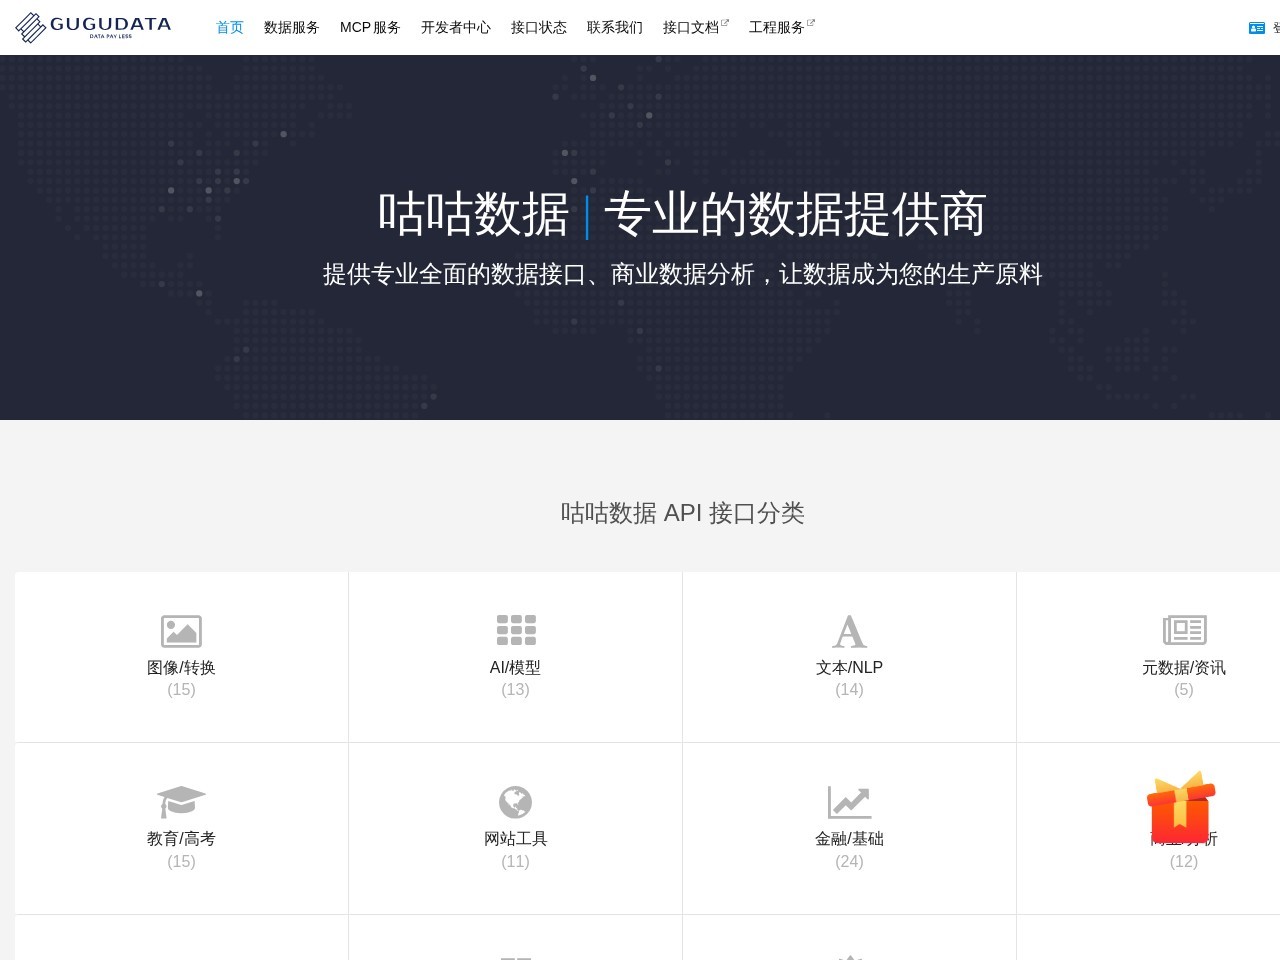Select the AI/模型 grid icon
This screenshot has width=1280, height=960.
[x=515, y=631]
